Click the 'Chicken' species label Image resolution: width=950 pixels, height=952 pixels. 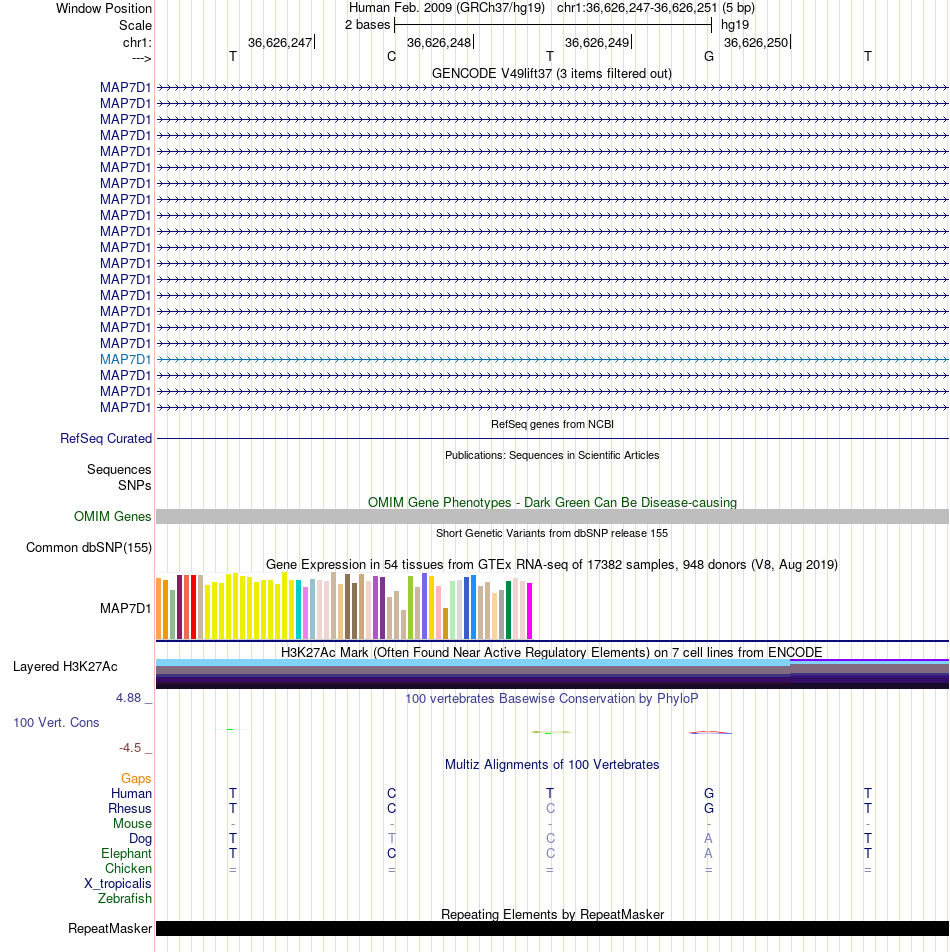tap(128, 869)
